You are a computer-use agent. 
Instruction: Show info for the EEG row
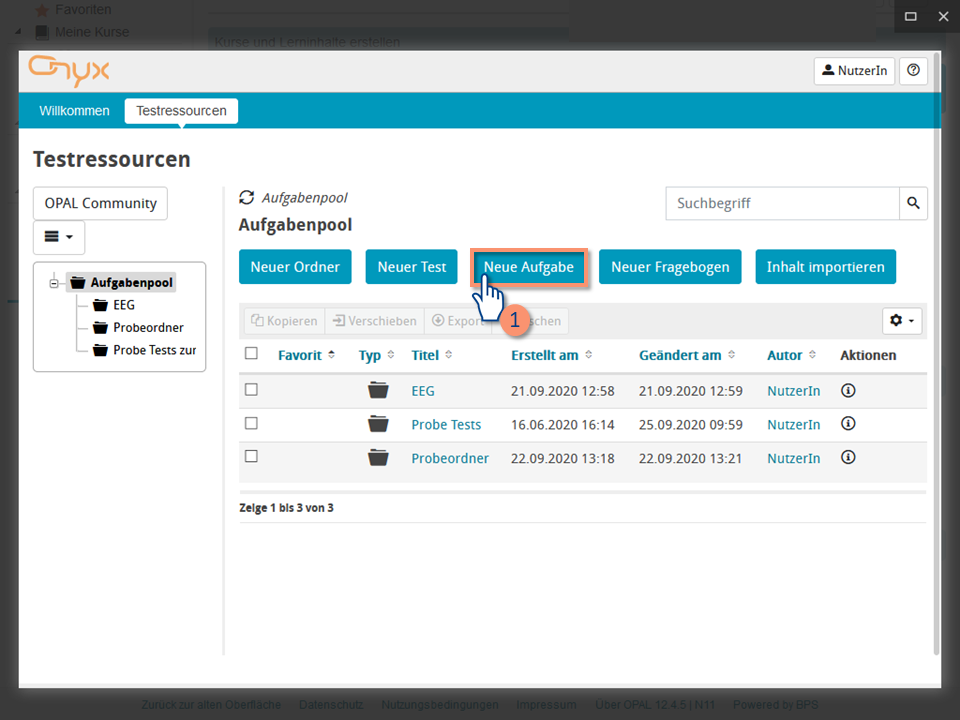848,391
